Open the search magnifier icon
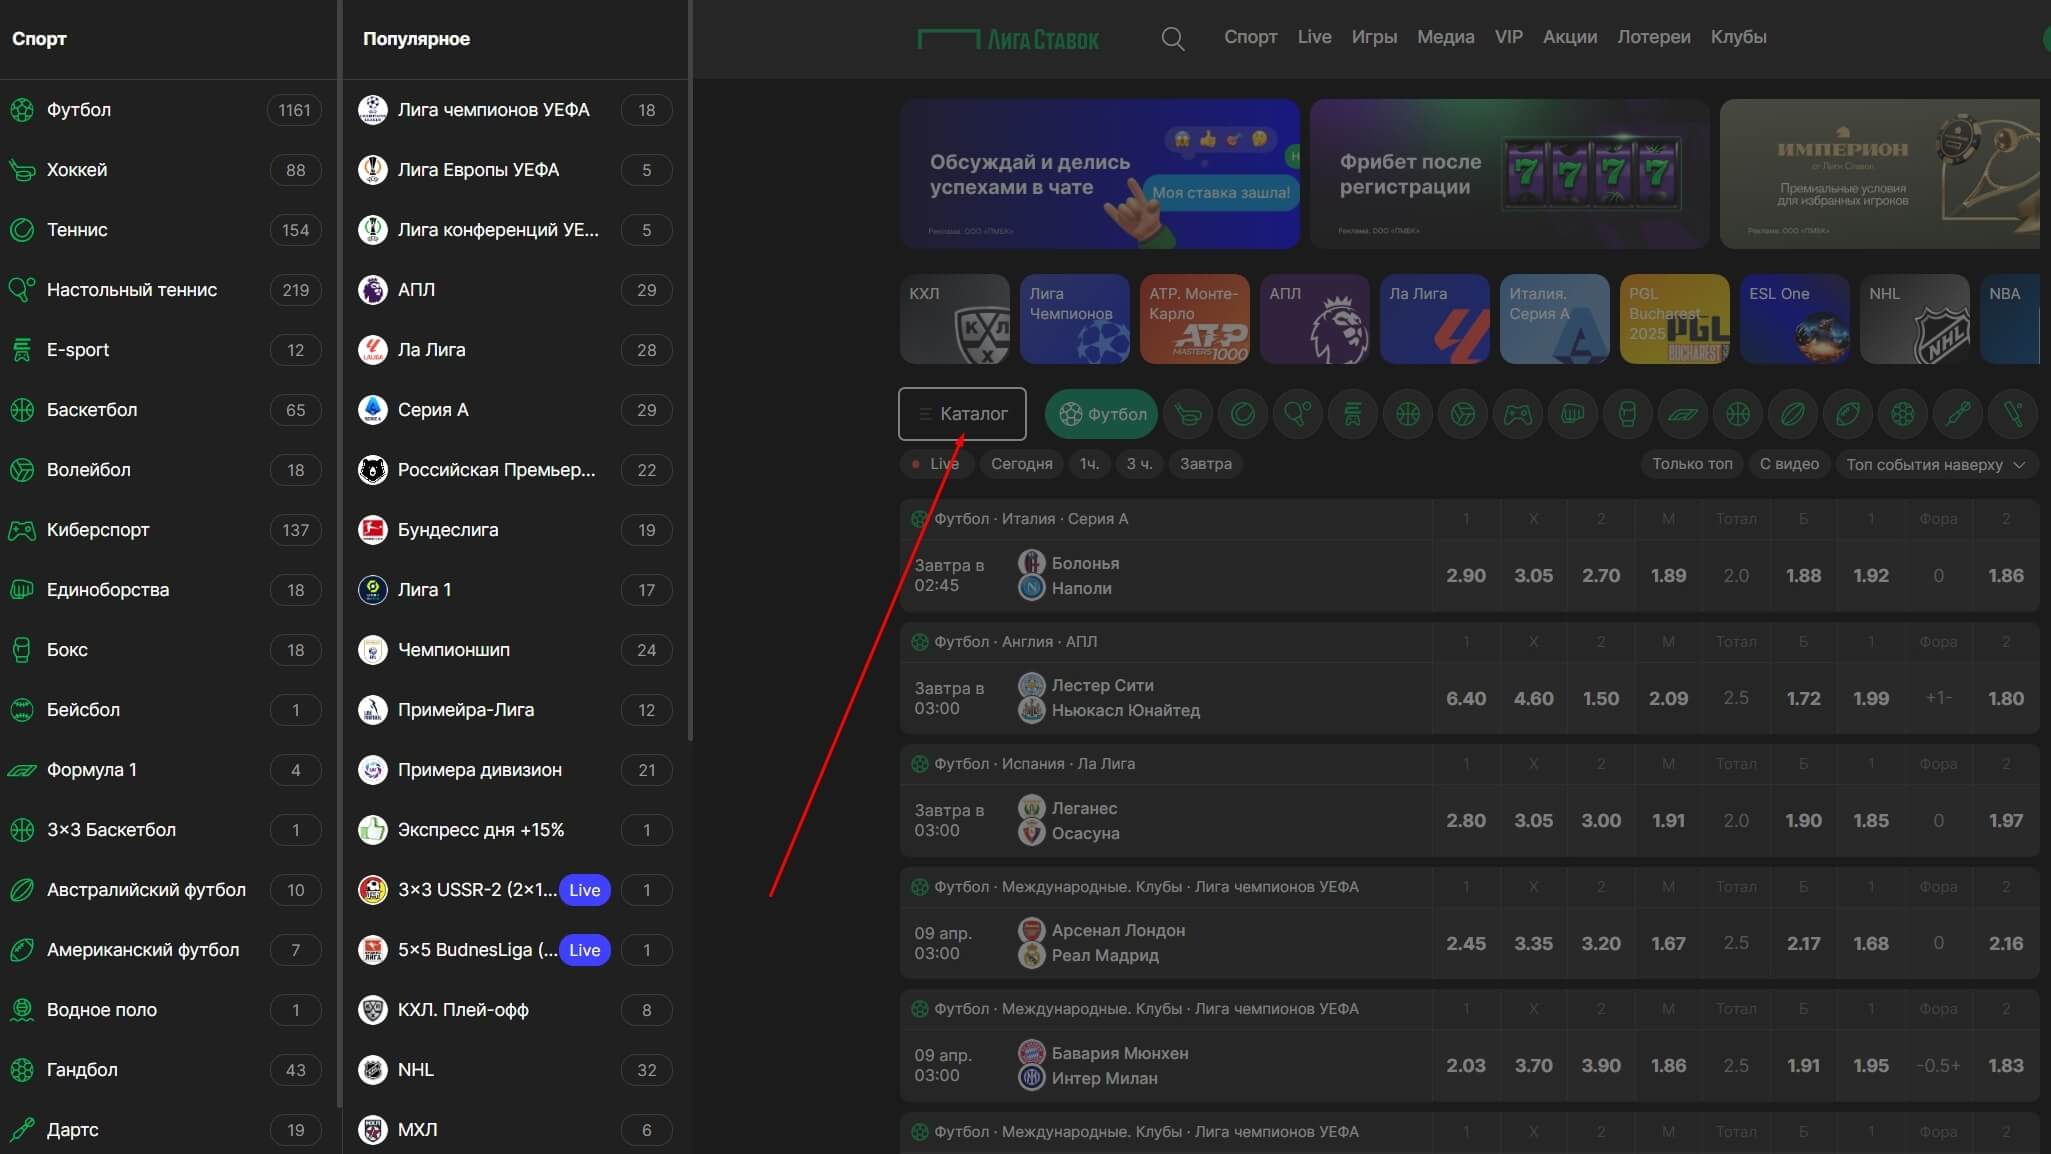The image size is (2051, 1154). tap(1173, 39)
